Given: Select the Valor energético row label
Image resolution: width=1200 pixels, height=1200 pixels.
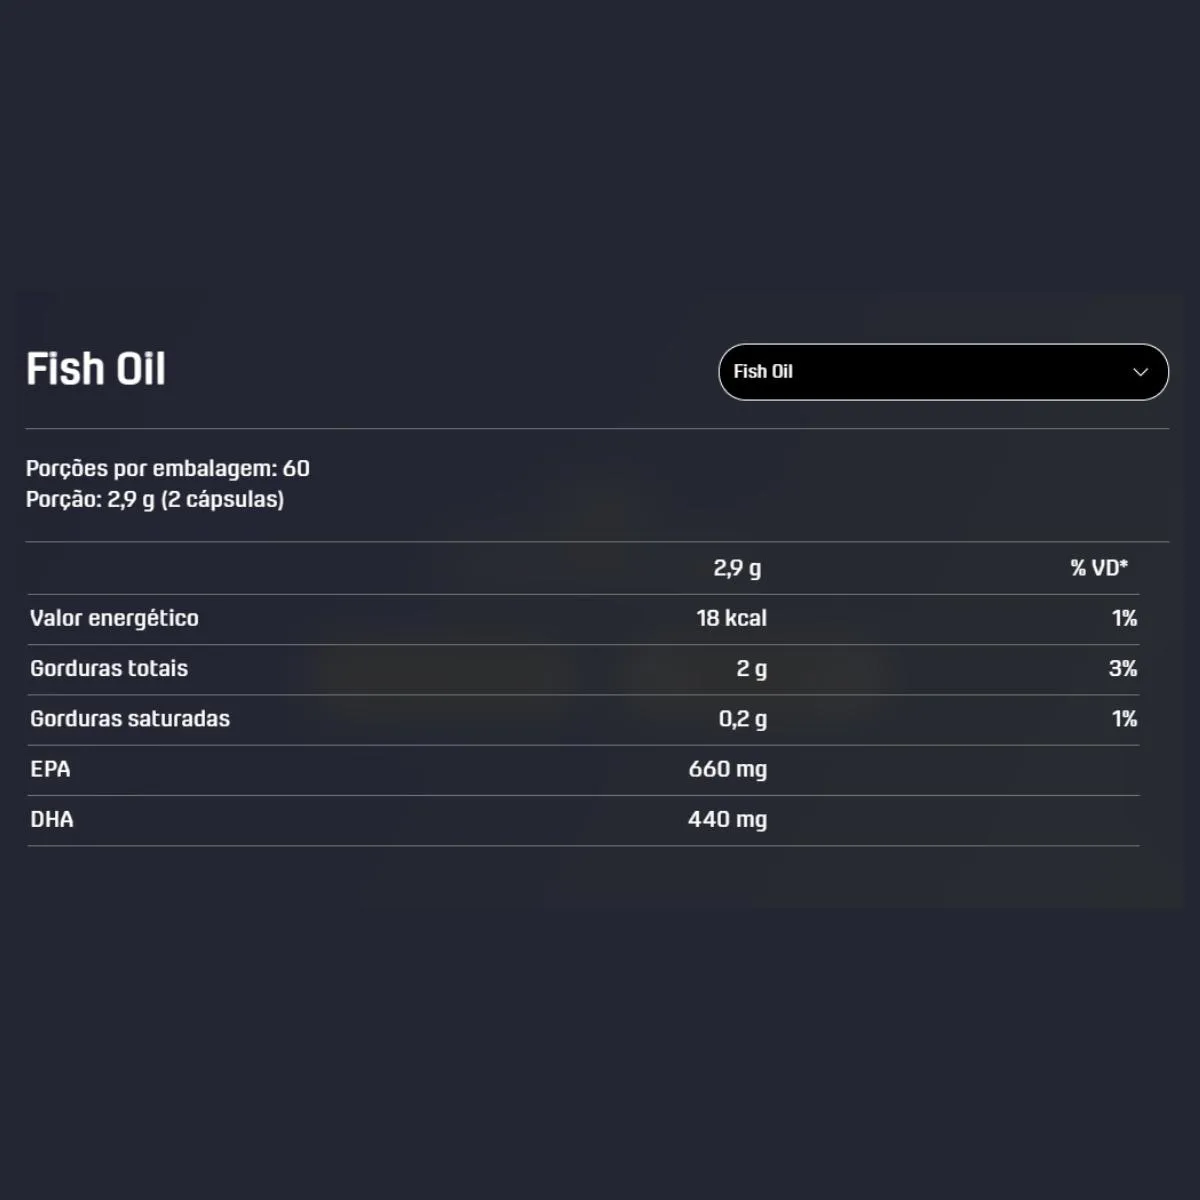Looking at the screenshot, I should pyautogui.click(x=114, y=618).
